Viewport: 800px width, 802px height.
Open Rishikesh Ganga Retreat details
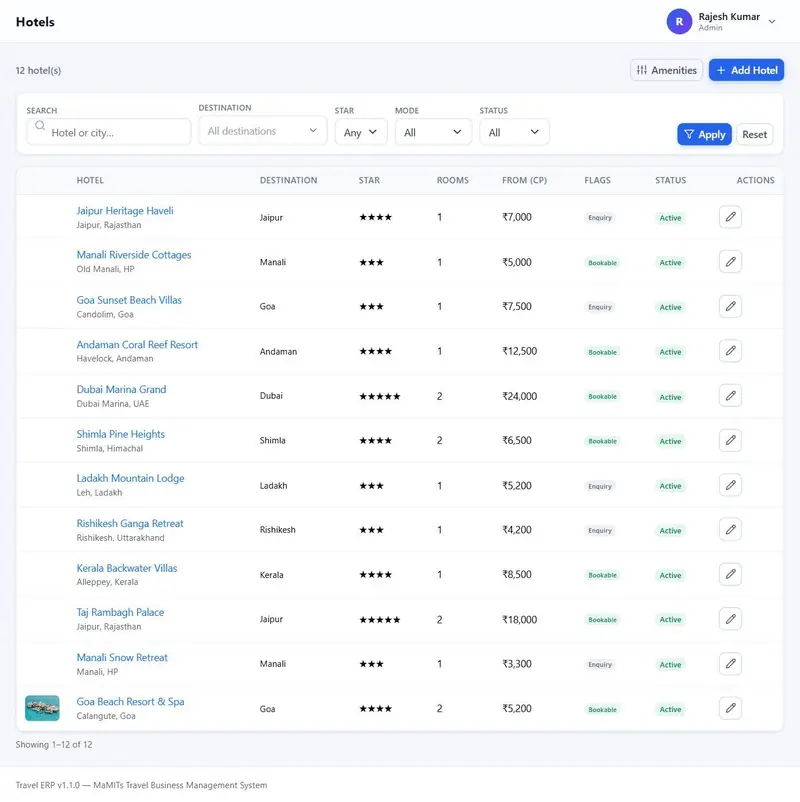click(x=130, y=523)
